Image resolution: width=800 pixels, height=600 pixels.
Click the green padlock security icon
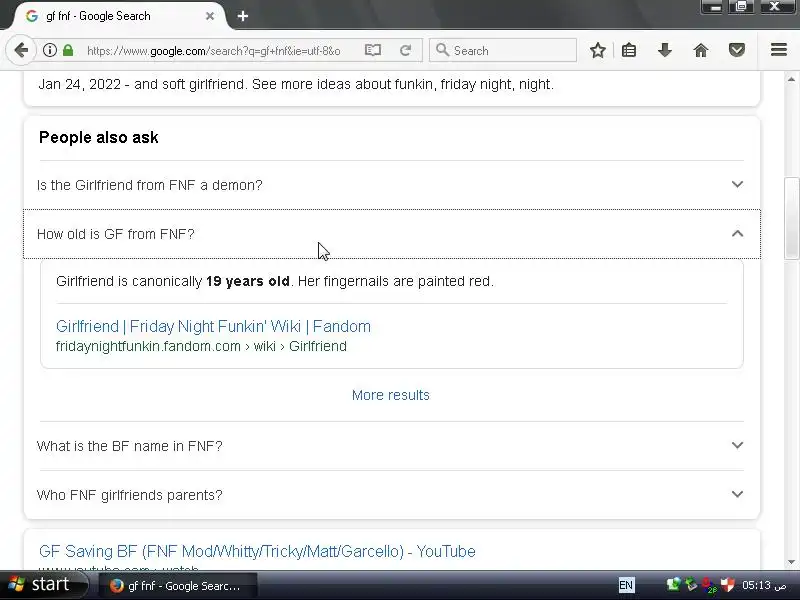pos(68,51)
